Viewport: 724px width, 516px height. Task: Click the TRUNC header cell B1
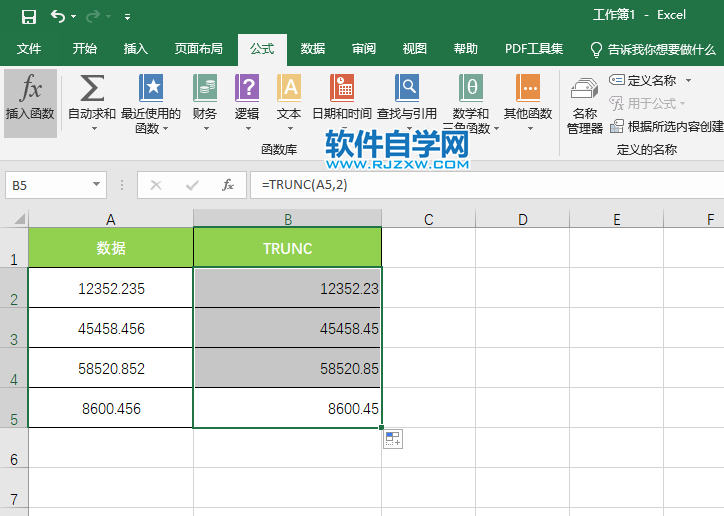(x=288, y=248)
